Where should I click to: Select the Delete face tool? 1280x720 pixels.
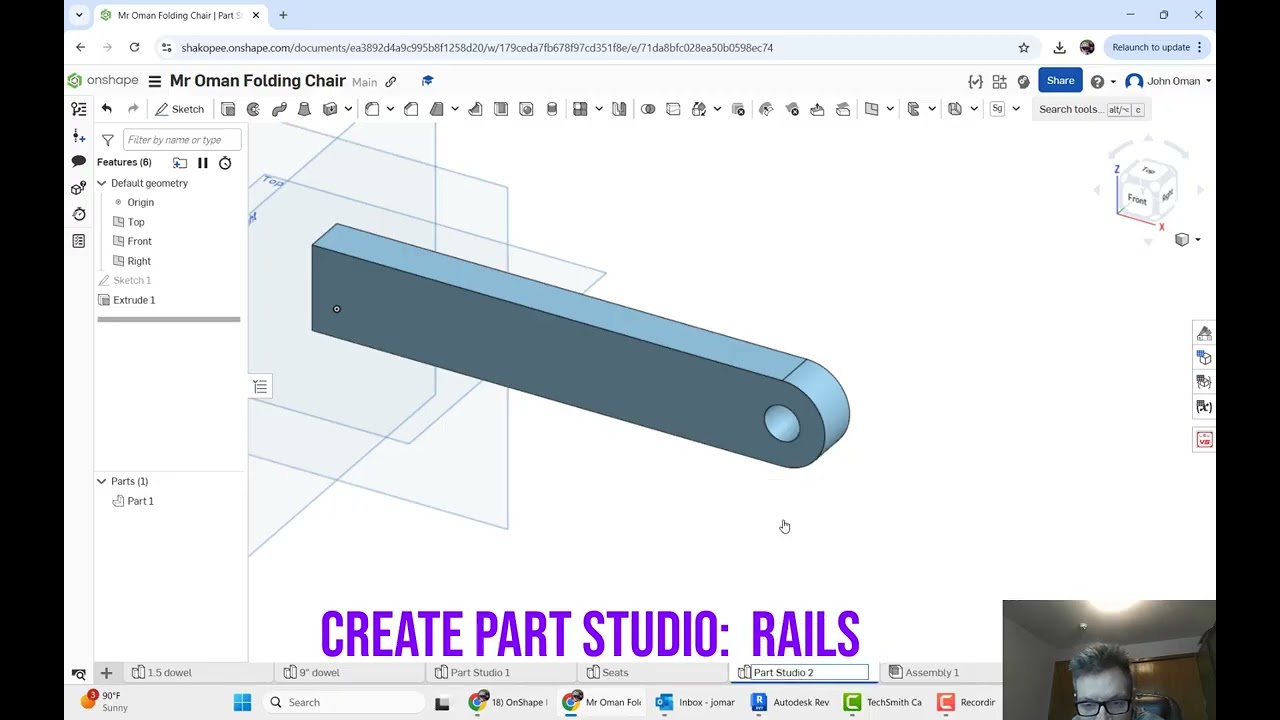click(x=792, y=109)
